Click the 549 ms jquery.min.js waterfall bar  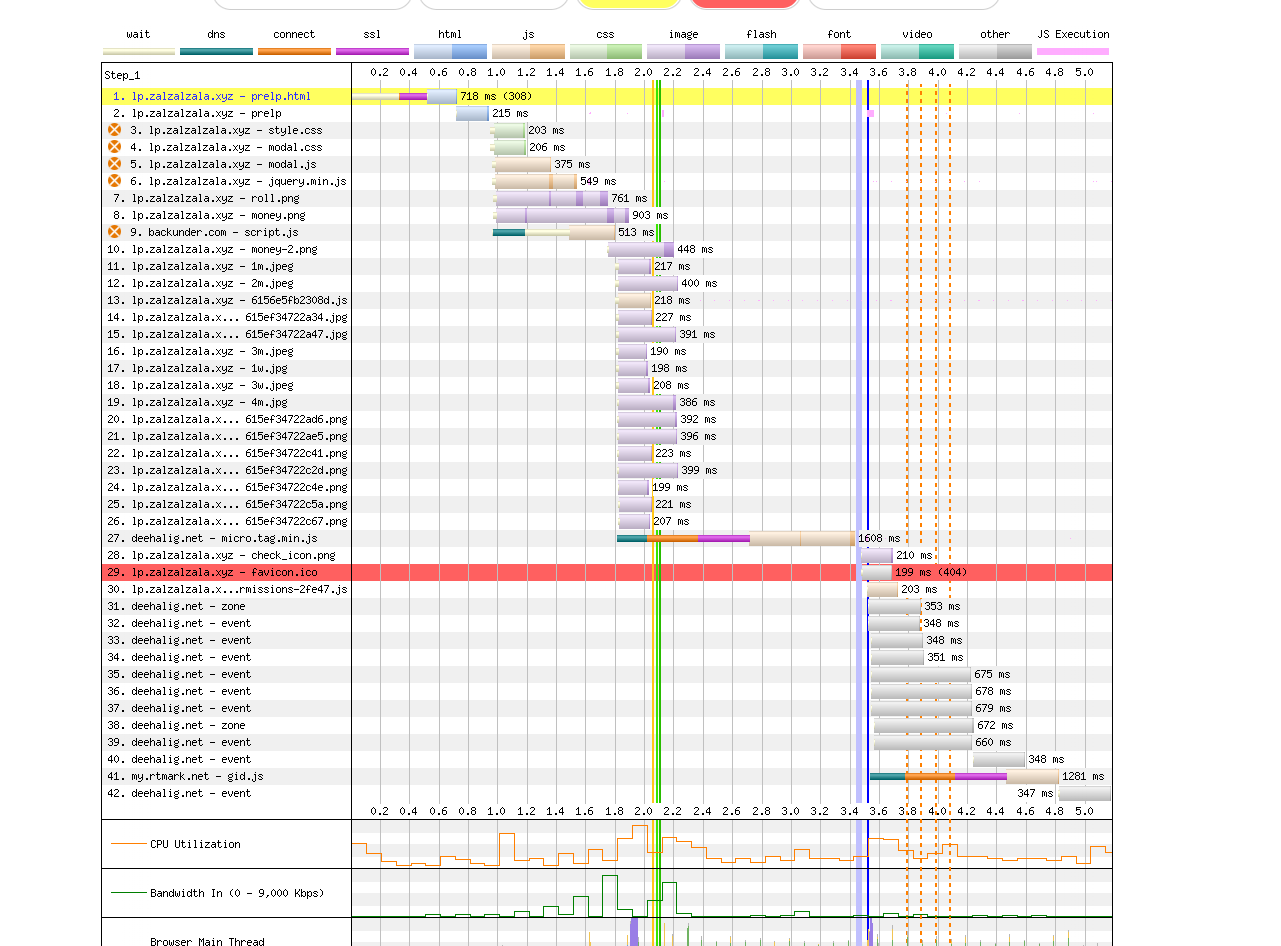(535, 182)
